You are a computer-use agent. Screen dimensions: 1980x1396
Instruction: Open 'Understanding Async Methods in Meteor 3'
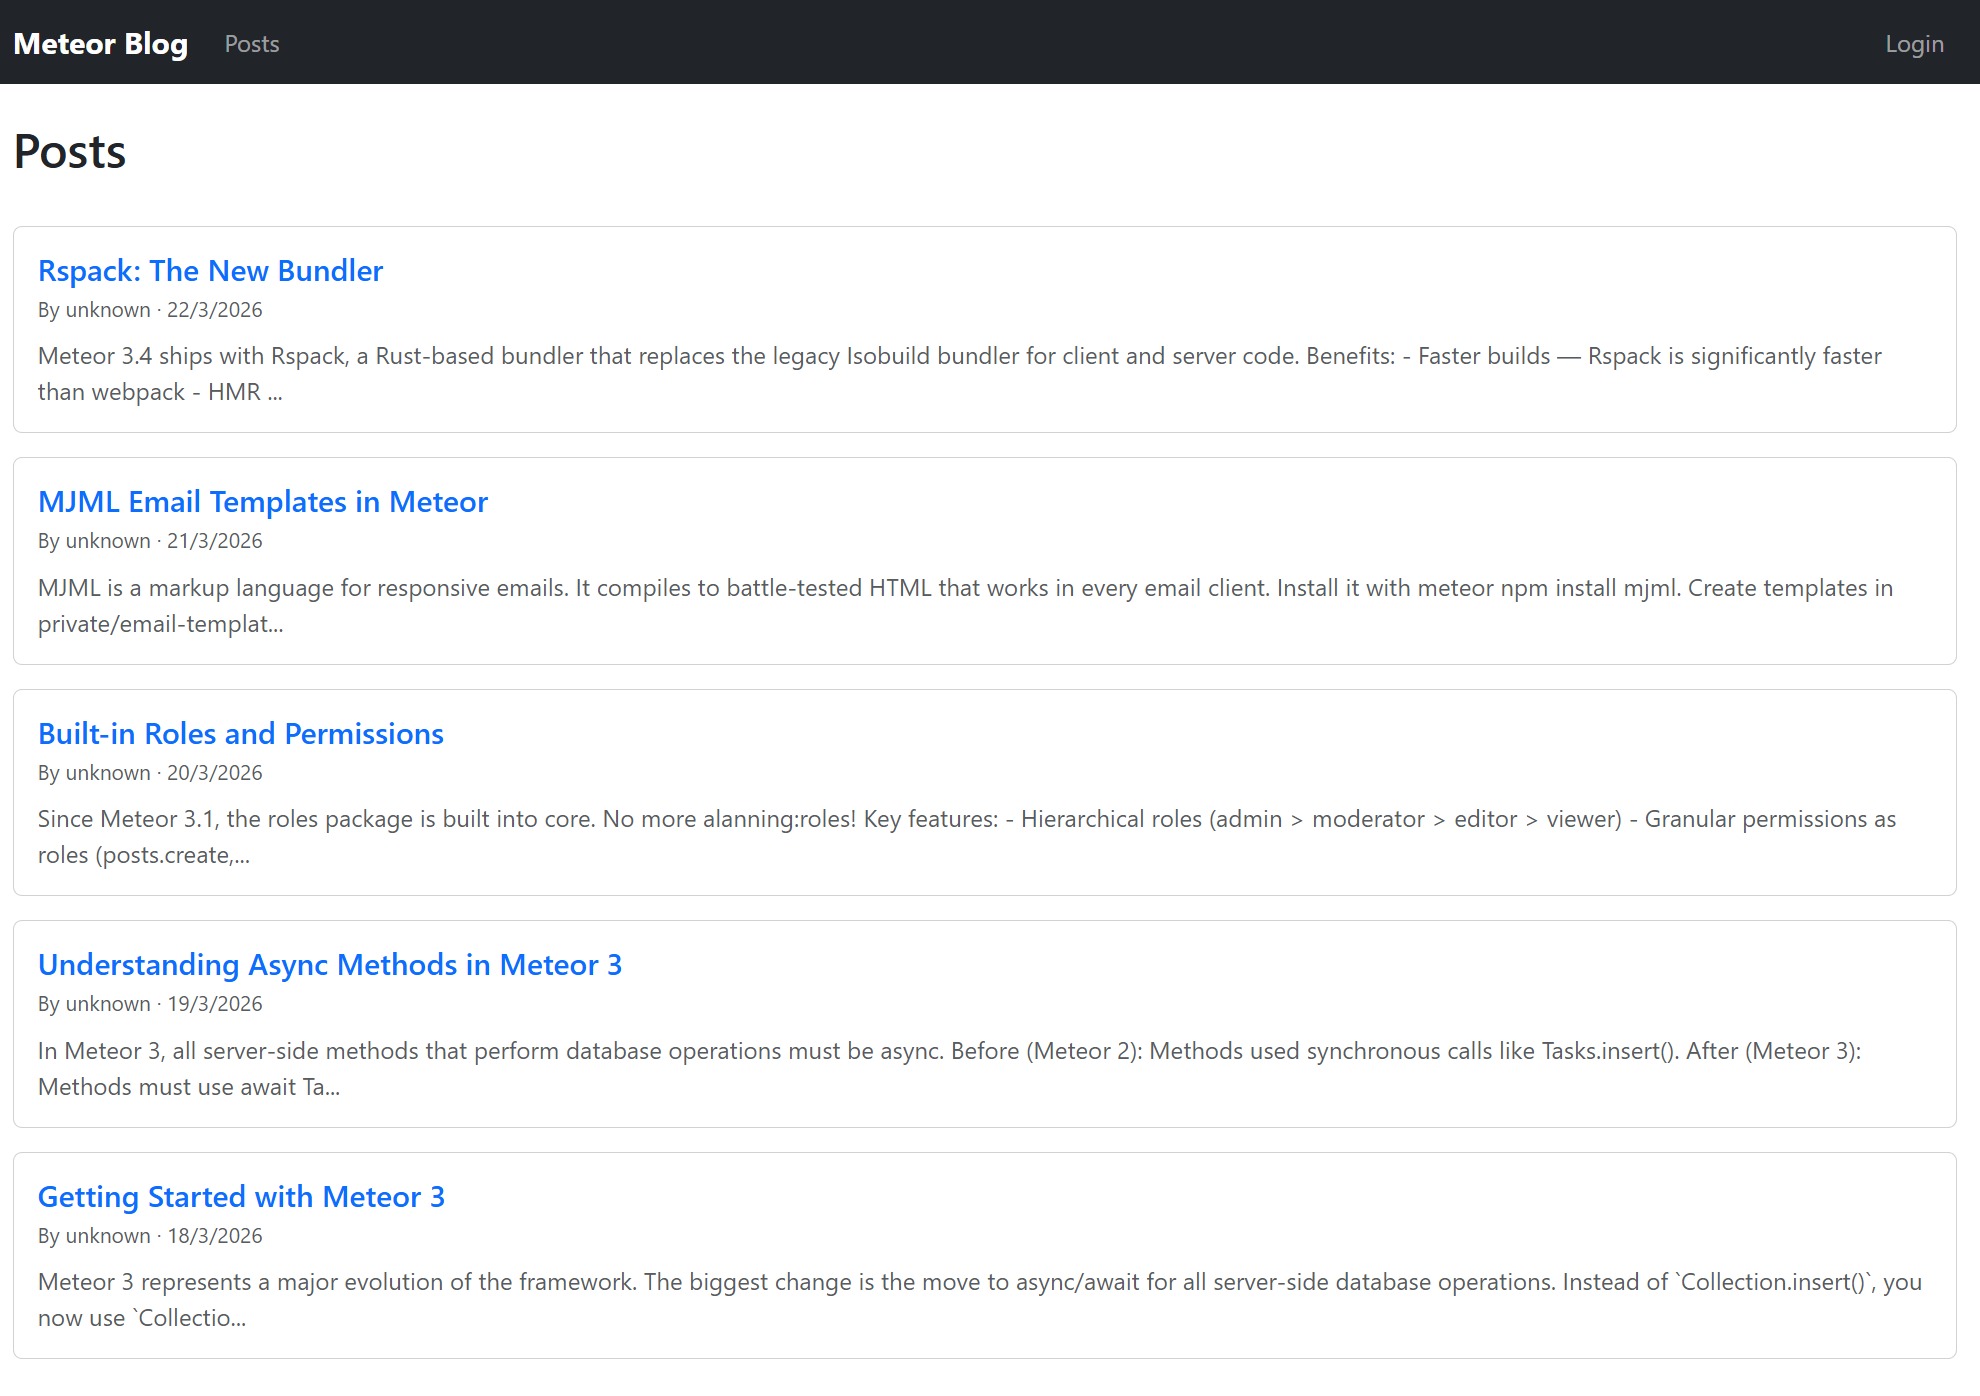coord(329,965)
